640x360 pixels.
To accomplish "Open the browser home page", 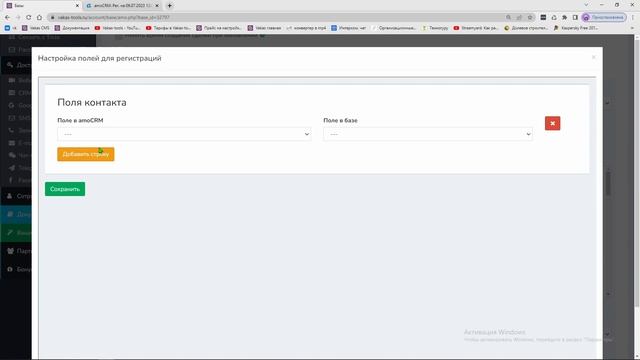I will coord(40,17).
